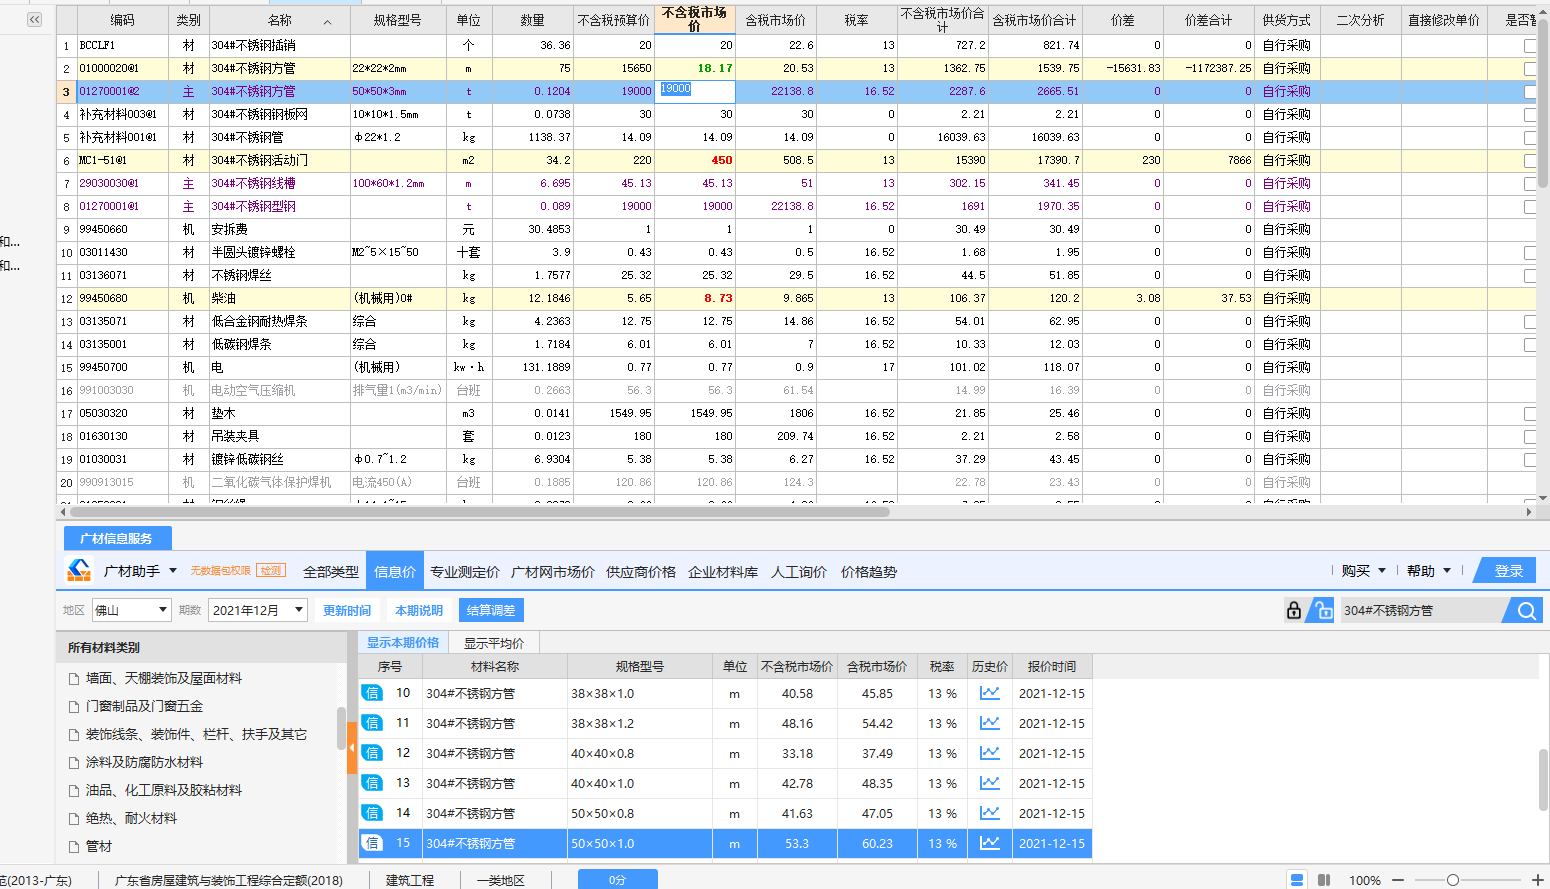Click 结算调差 button
The width and height of the screenshot is (1550, 889).
491,610
